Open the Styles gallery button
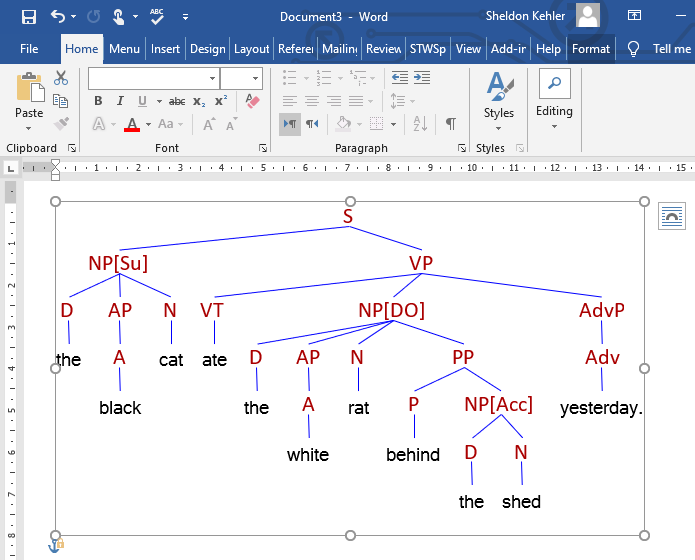The image size is (695, 560). click(499, 102)
